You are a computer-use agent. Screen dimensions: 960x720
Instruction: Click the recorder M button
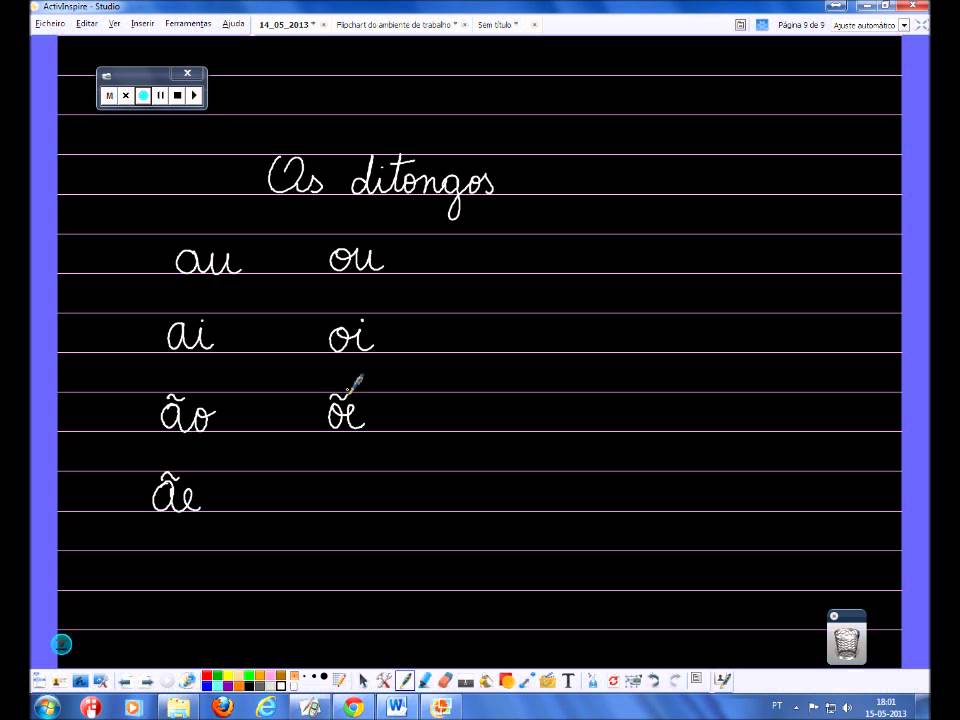point(109,96)
